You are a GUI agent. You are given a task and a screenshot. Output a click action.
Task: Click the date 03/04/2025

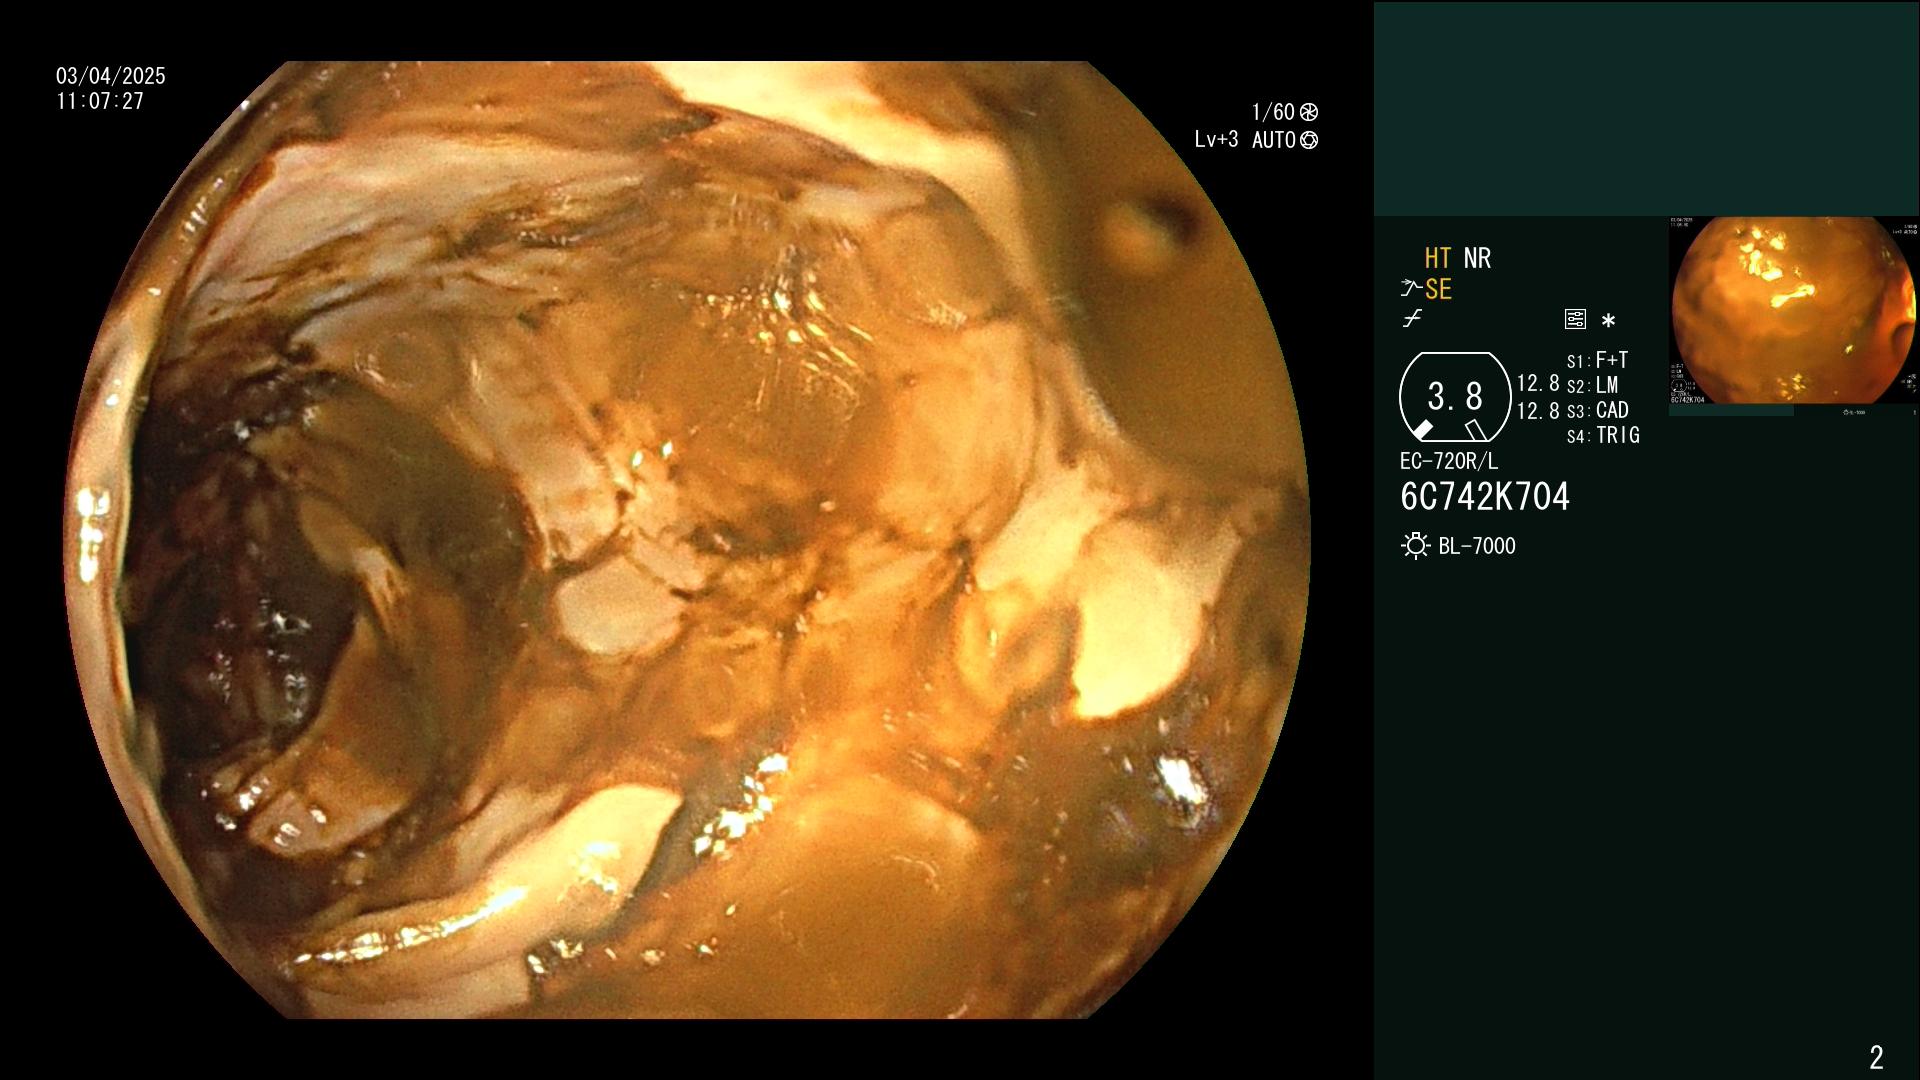point(111,76)
